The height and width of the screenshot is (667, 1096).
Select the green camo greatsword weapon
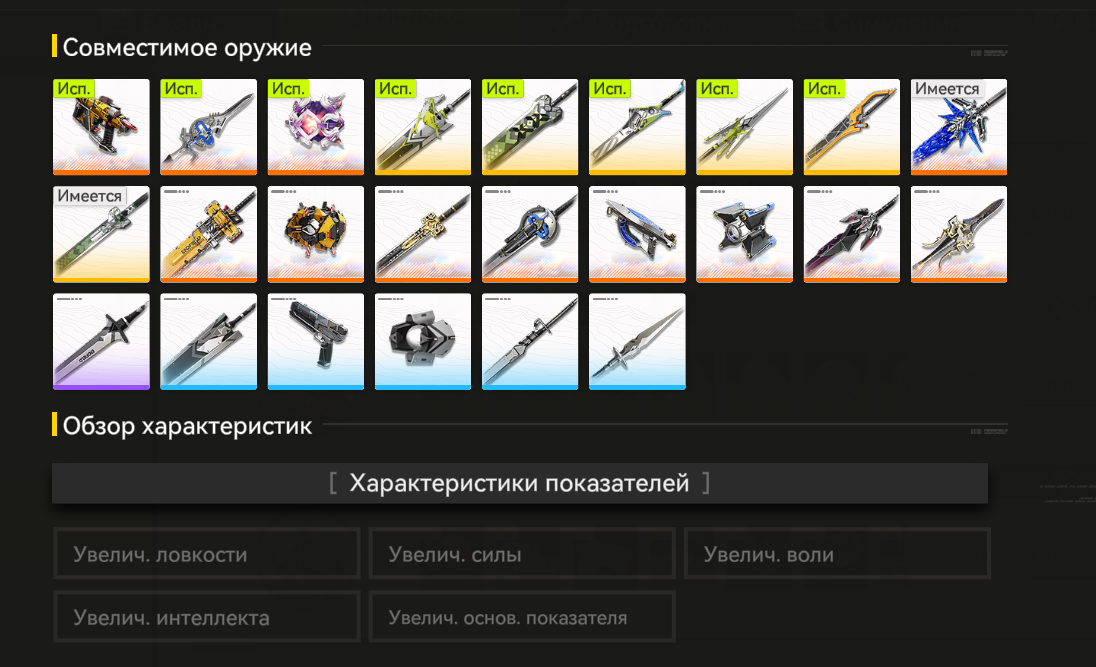point(530,127)
